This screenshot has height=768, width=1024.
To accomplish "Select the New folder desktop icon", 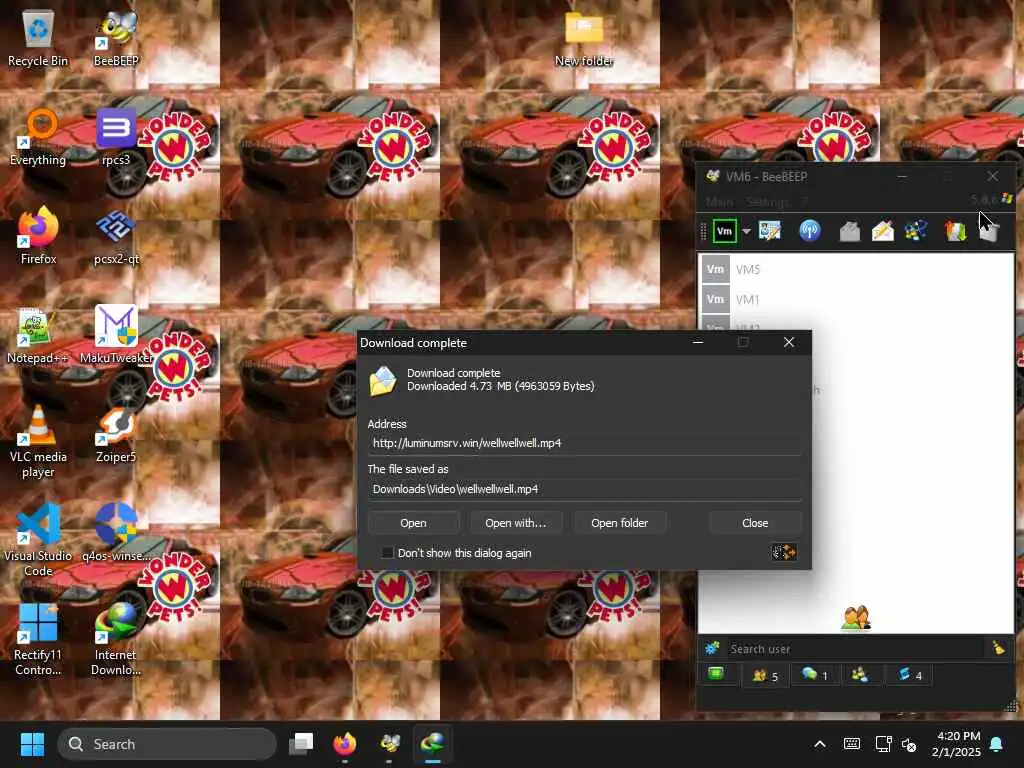I will point(584,38).
